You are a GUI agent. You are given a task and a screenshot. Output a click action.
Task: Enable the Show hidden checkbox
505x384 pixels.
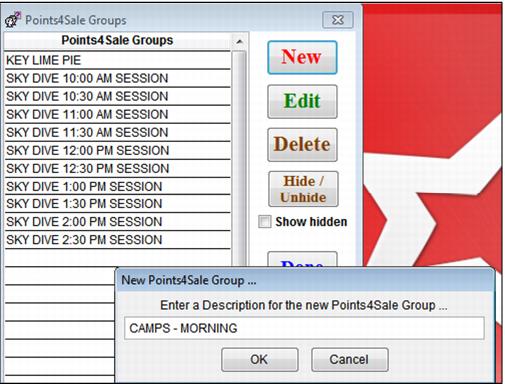265,222
